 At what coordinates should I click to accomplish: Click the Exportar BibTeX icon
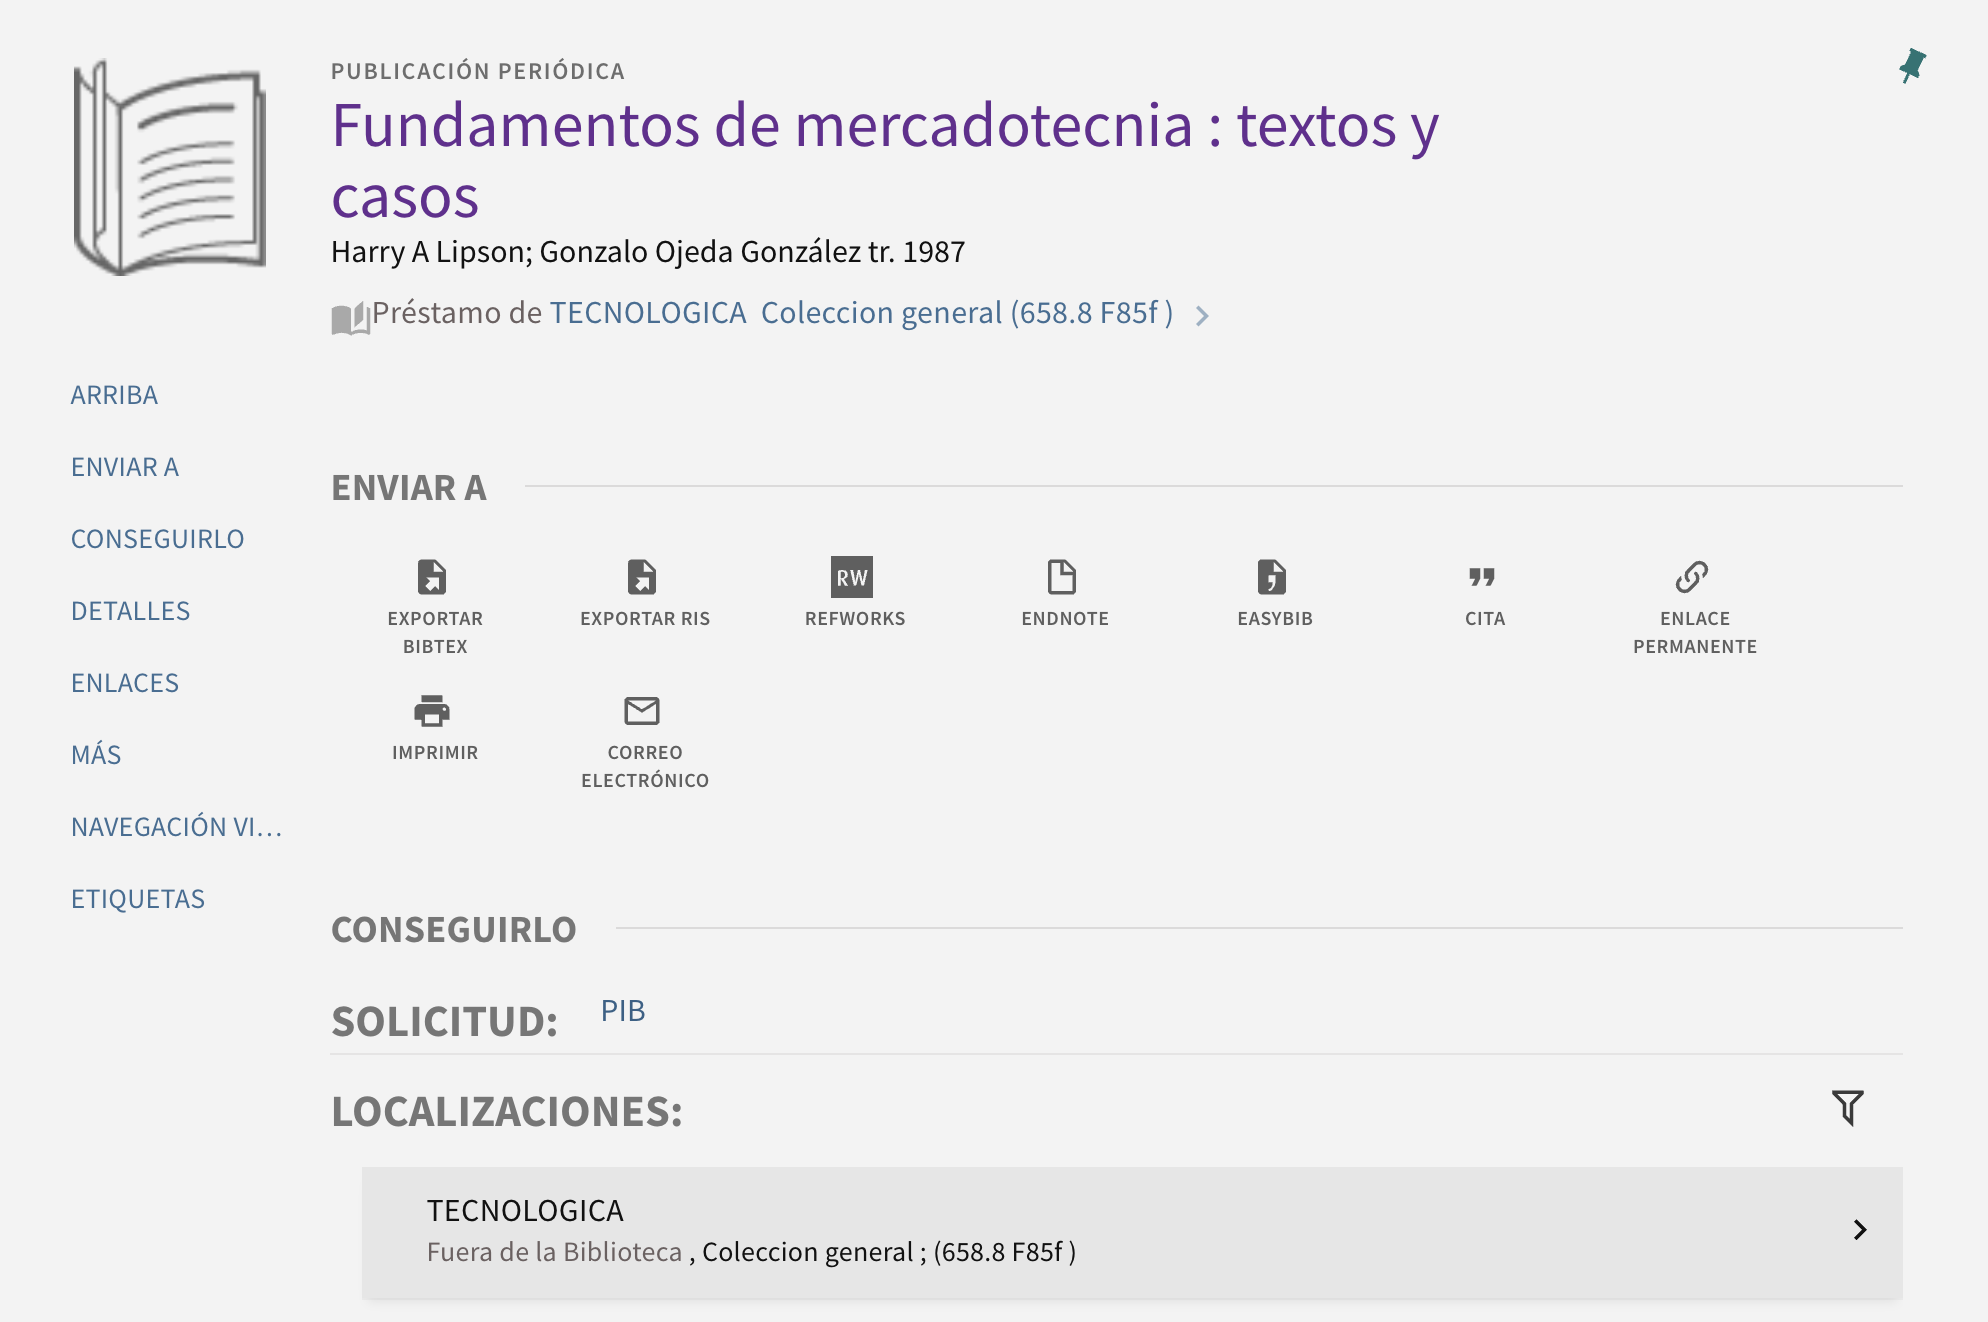click(x=432, y=577)
